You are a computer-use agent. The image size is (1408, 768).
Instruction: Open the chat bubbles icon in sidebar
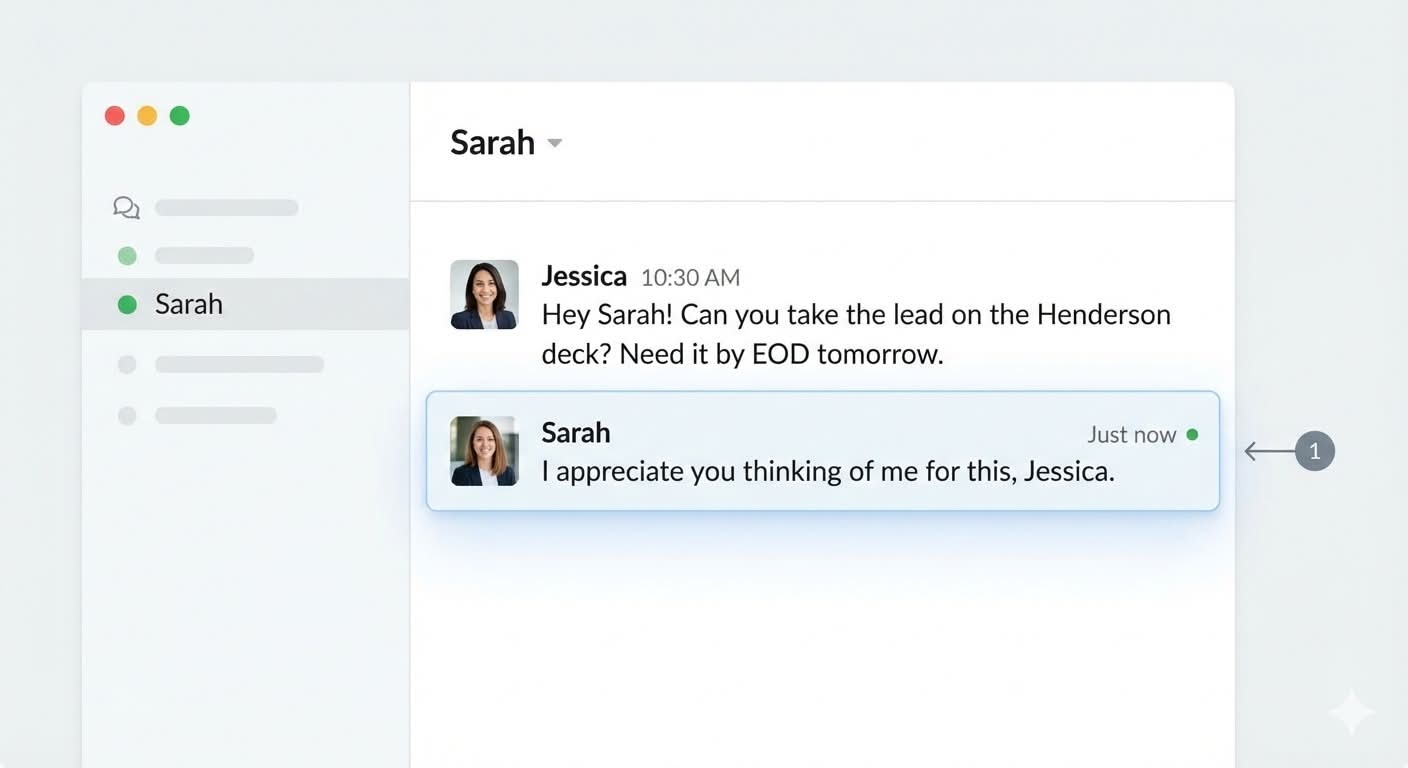pos(126,208)
